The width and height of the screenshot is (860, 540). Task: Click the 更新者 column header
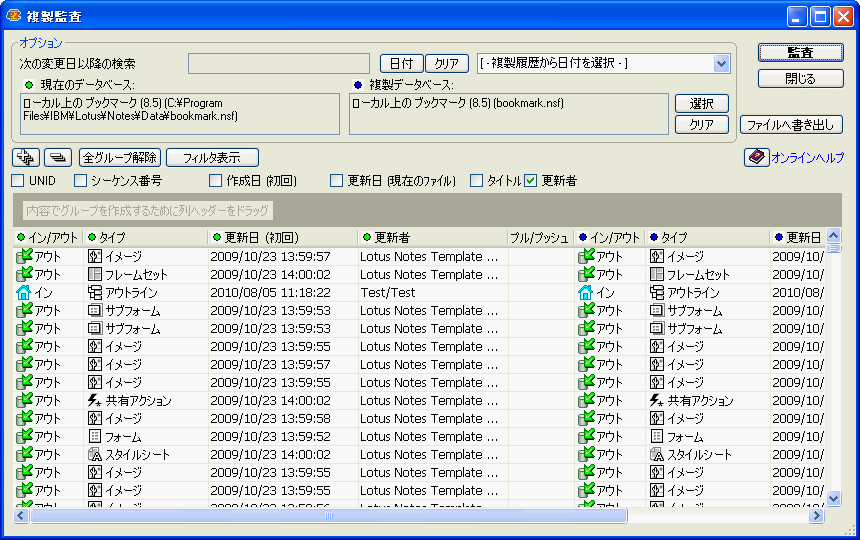pos(432,238)
